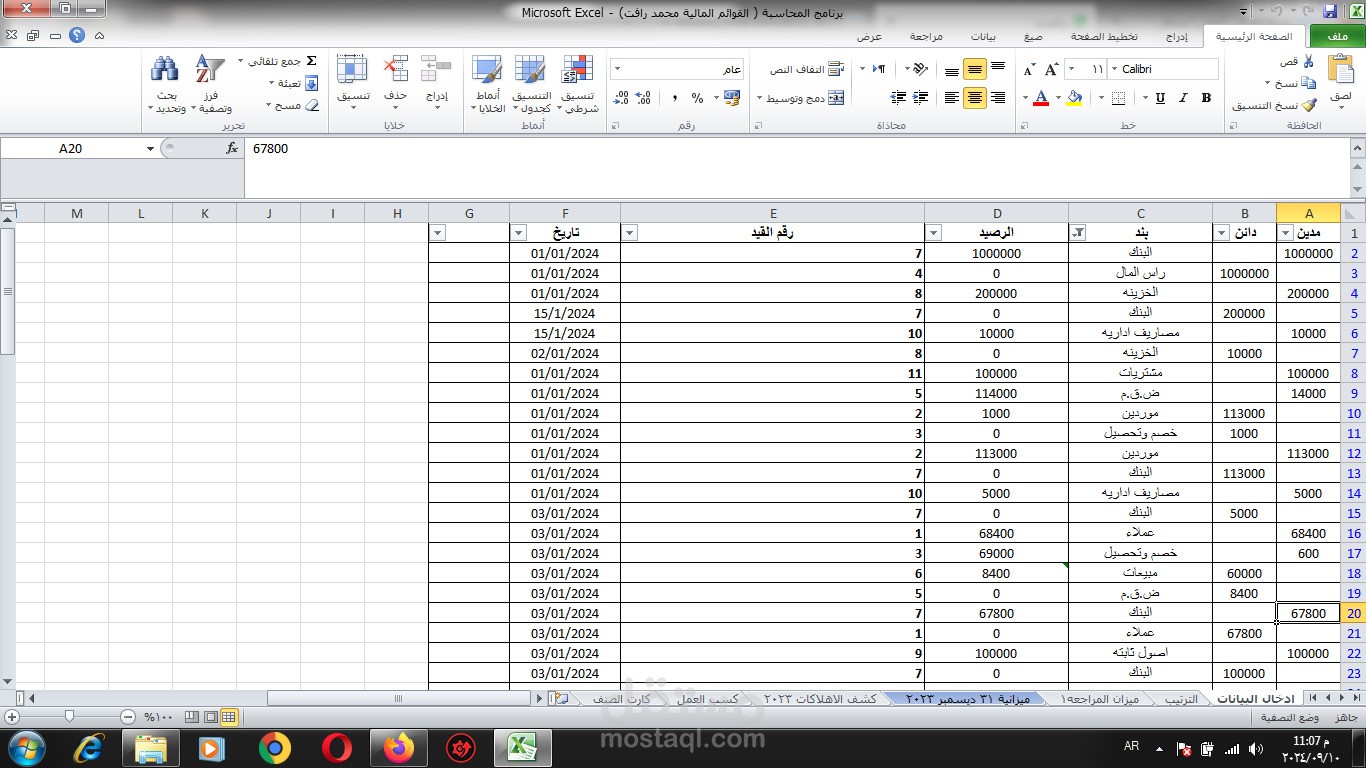
Task: Open filter dropdown for مدين column
Action: pyautogui.click(x=1287, y=233)
